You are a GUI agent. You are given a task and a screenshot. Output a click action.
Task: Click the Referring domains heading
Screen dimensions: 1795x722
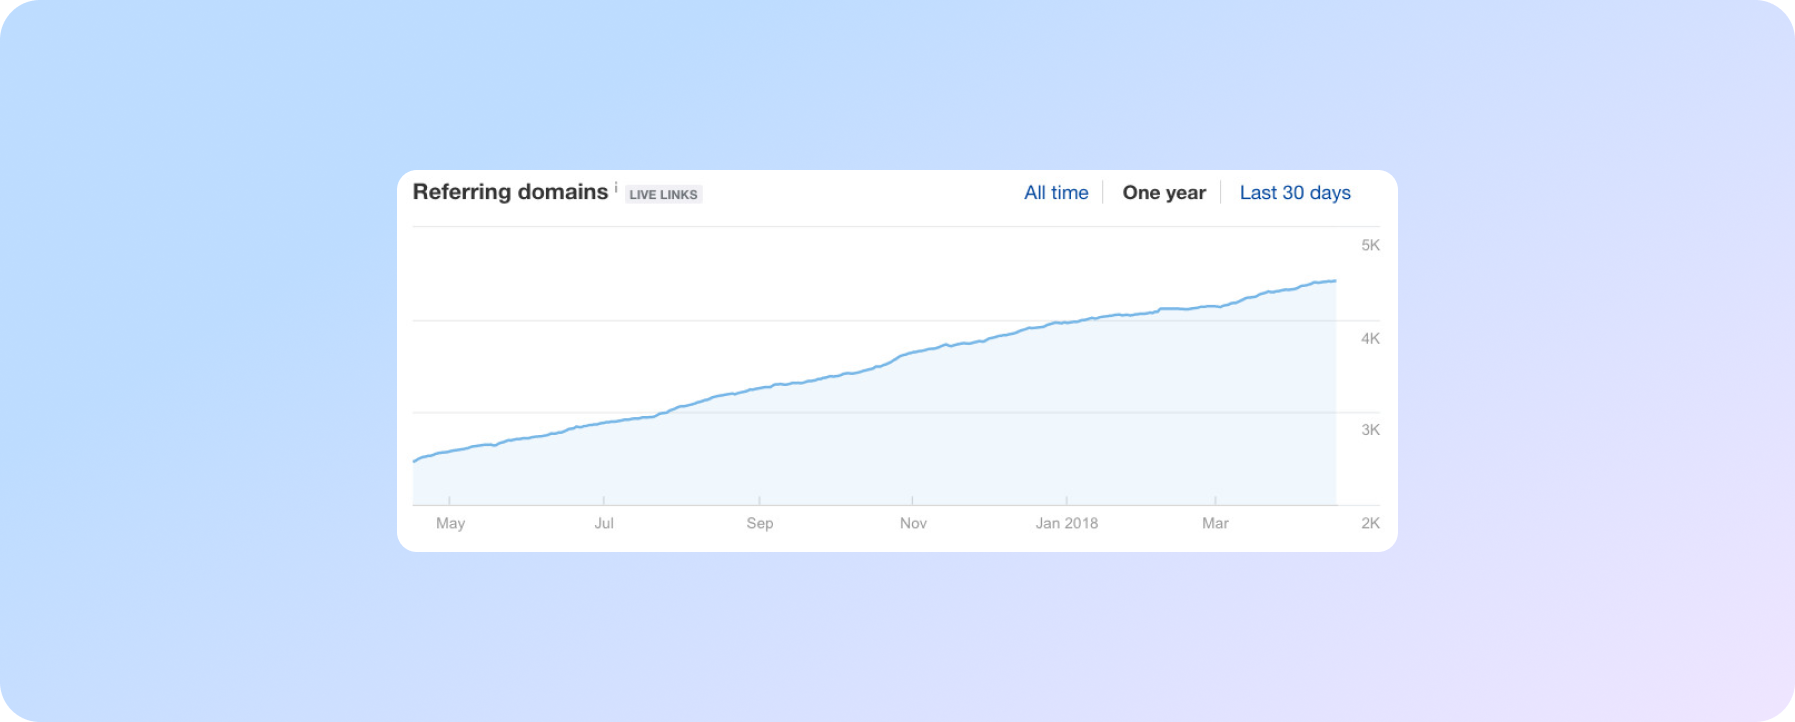coord(510,192)
